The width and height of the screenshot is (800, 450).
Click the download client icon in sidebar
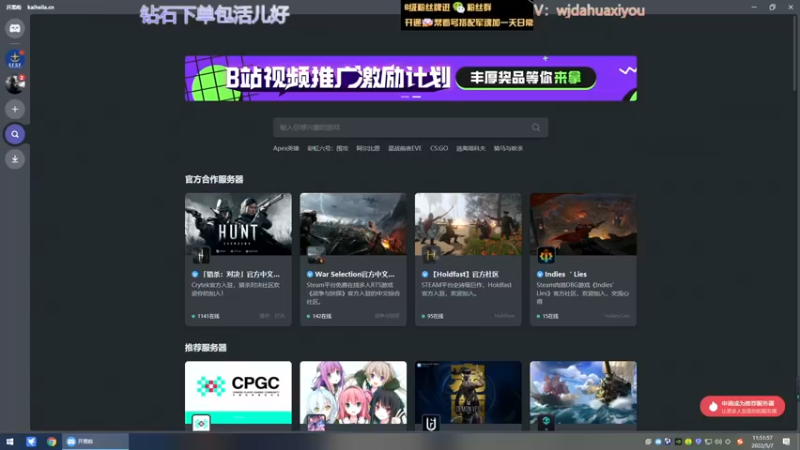15,159
